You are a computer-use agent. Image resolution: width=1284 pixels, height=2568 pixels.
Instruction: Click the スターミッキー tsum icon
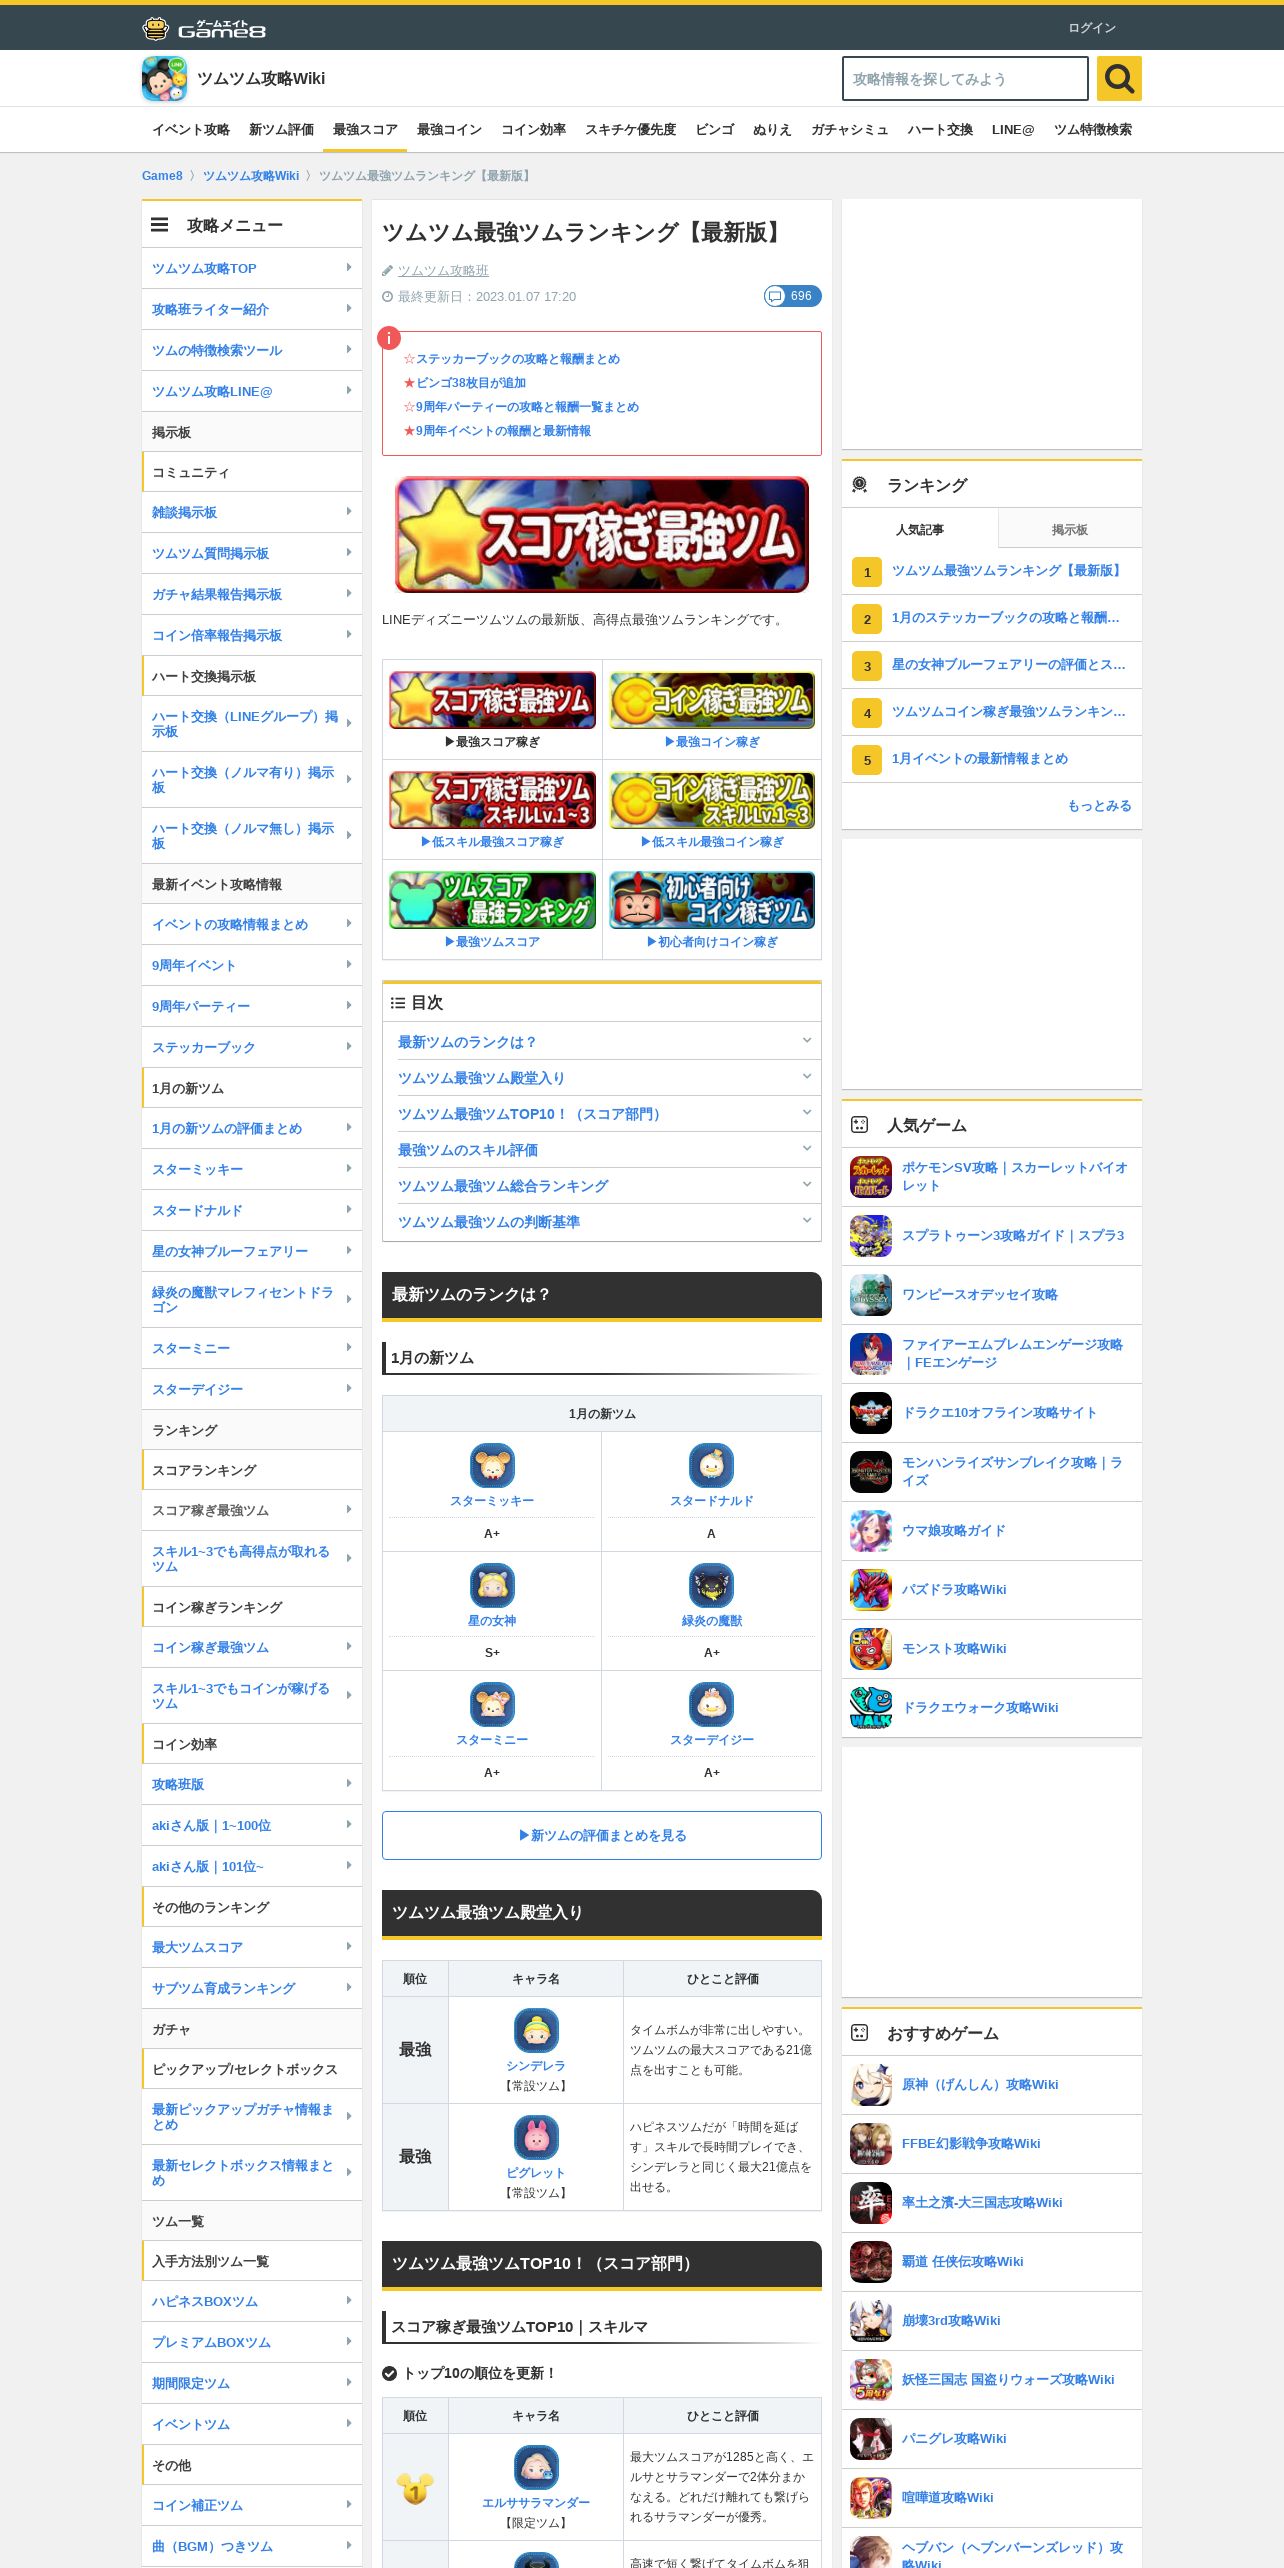(x=492, y=1465)
